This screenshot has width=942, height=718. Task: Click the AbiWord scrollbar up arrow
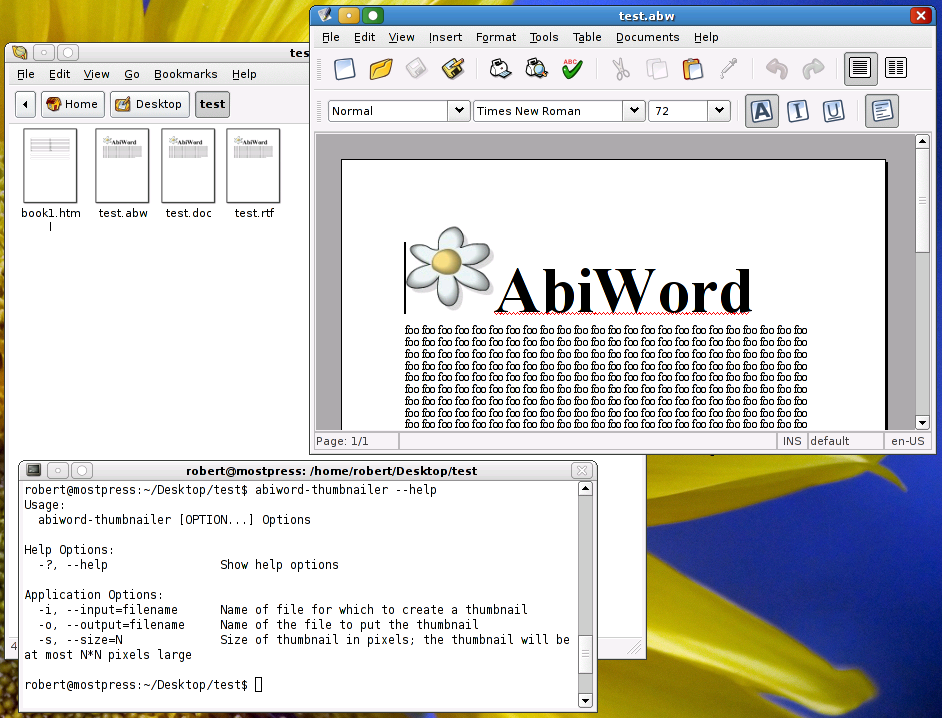click(x=922, y=142)
